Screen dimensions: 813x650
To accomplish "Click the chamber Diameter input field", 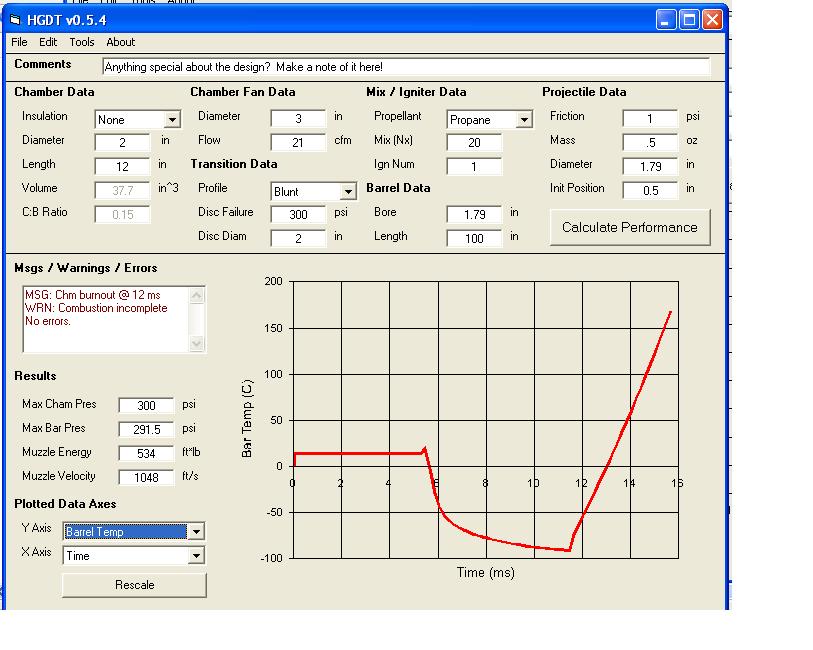I will pos(122,142).
